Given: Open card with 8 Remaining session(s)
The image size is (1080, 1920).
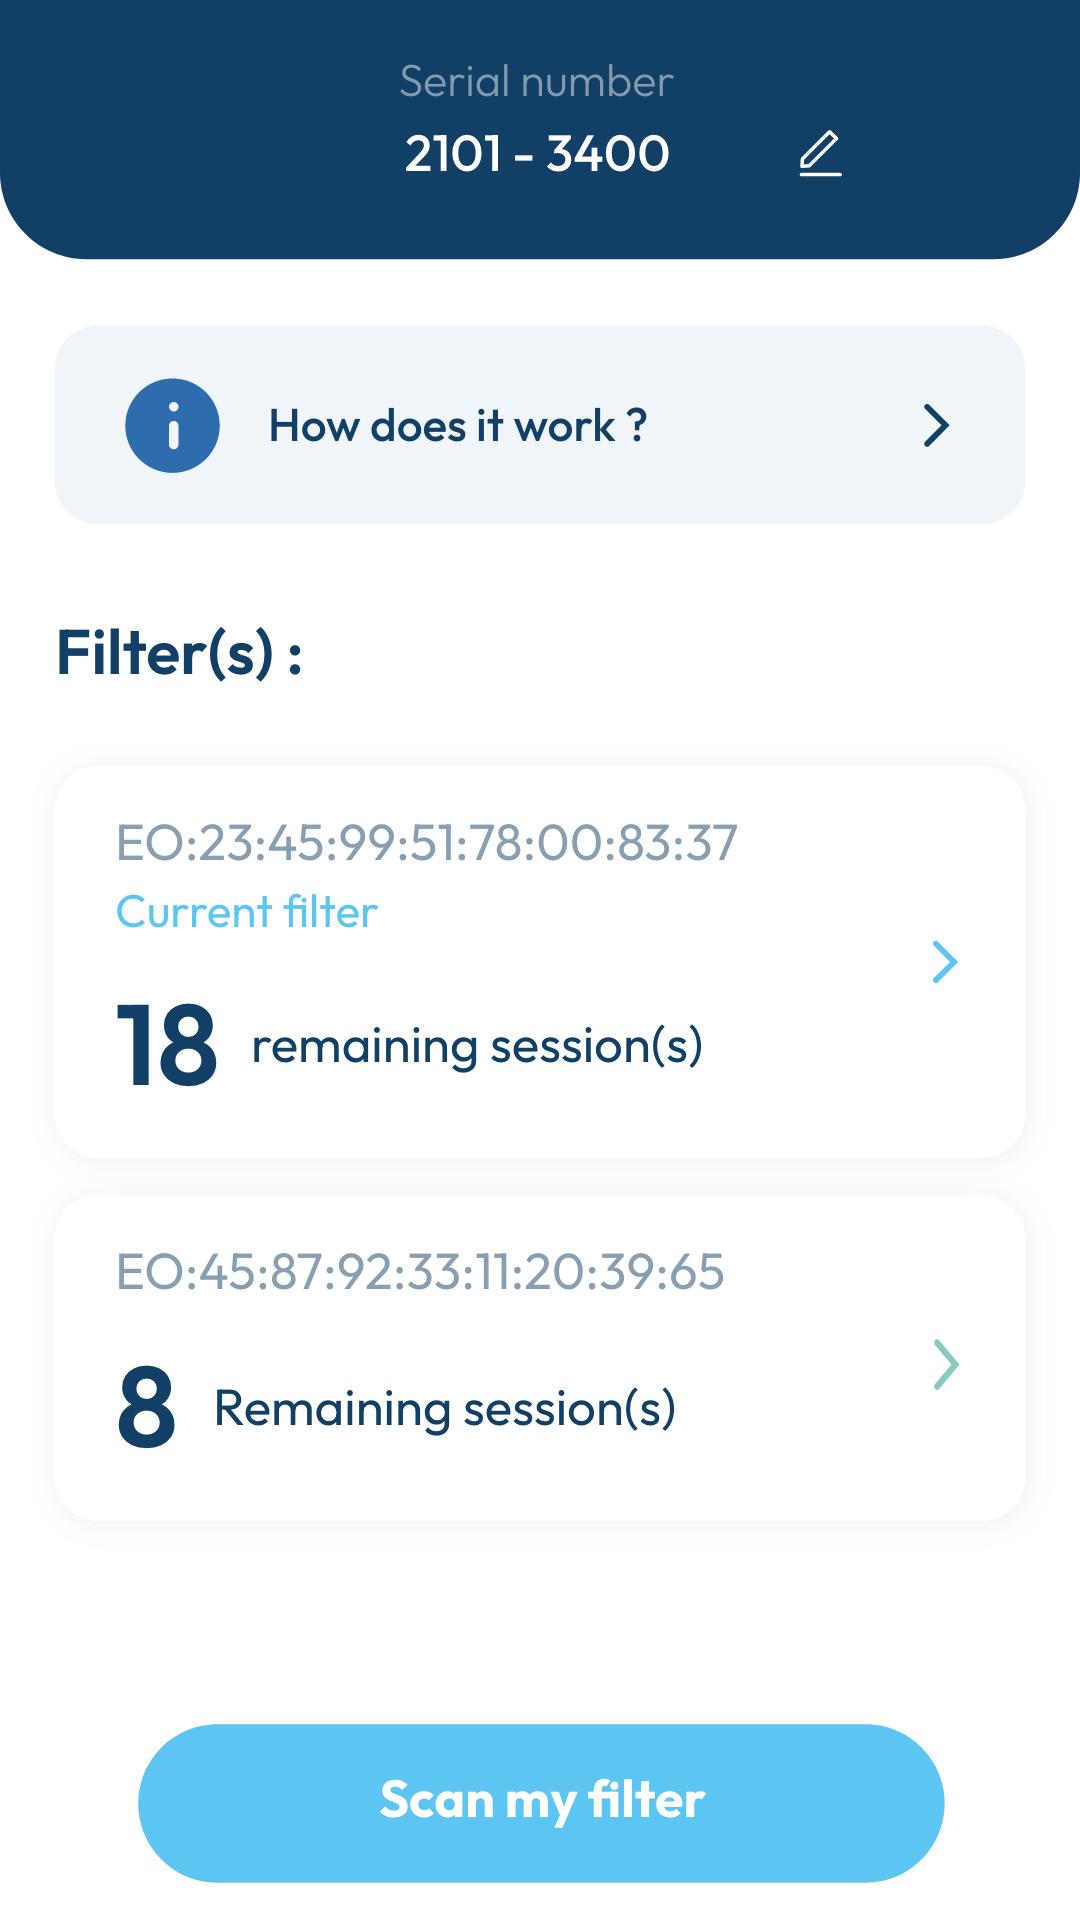Looking at the screenshot, I should click(540, 1358).
